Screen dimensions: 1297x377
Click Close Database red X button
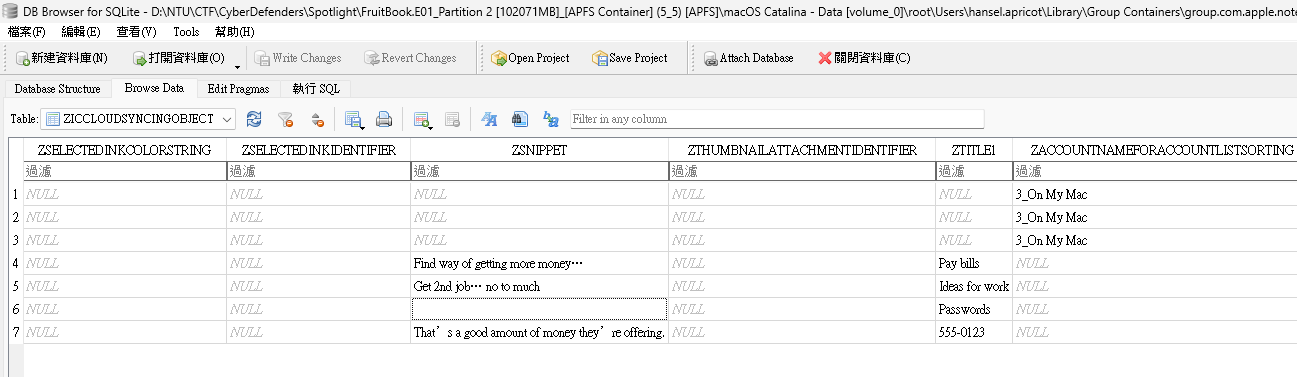pyautogui.click(x=864, y=58)
